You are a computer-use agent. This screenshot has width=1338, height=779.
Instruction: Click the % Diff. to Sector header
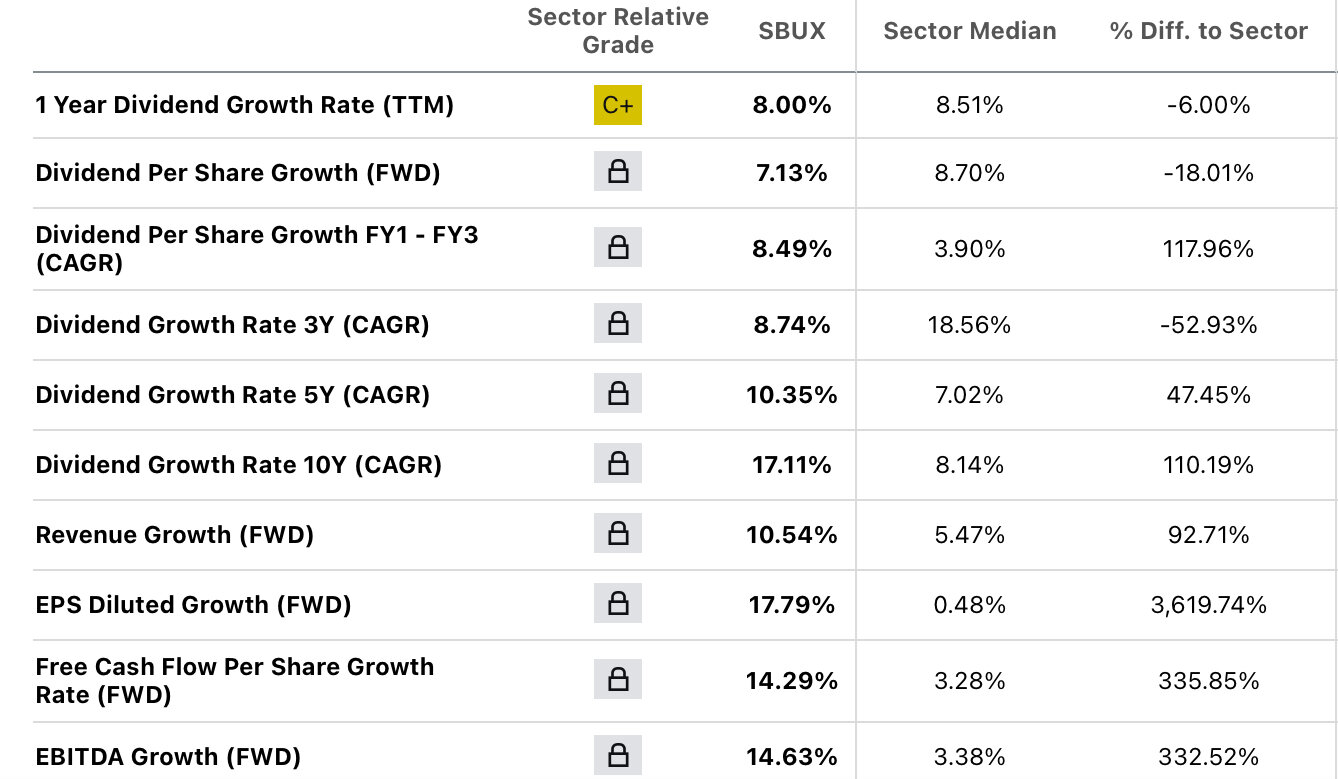point(1208,31)
